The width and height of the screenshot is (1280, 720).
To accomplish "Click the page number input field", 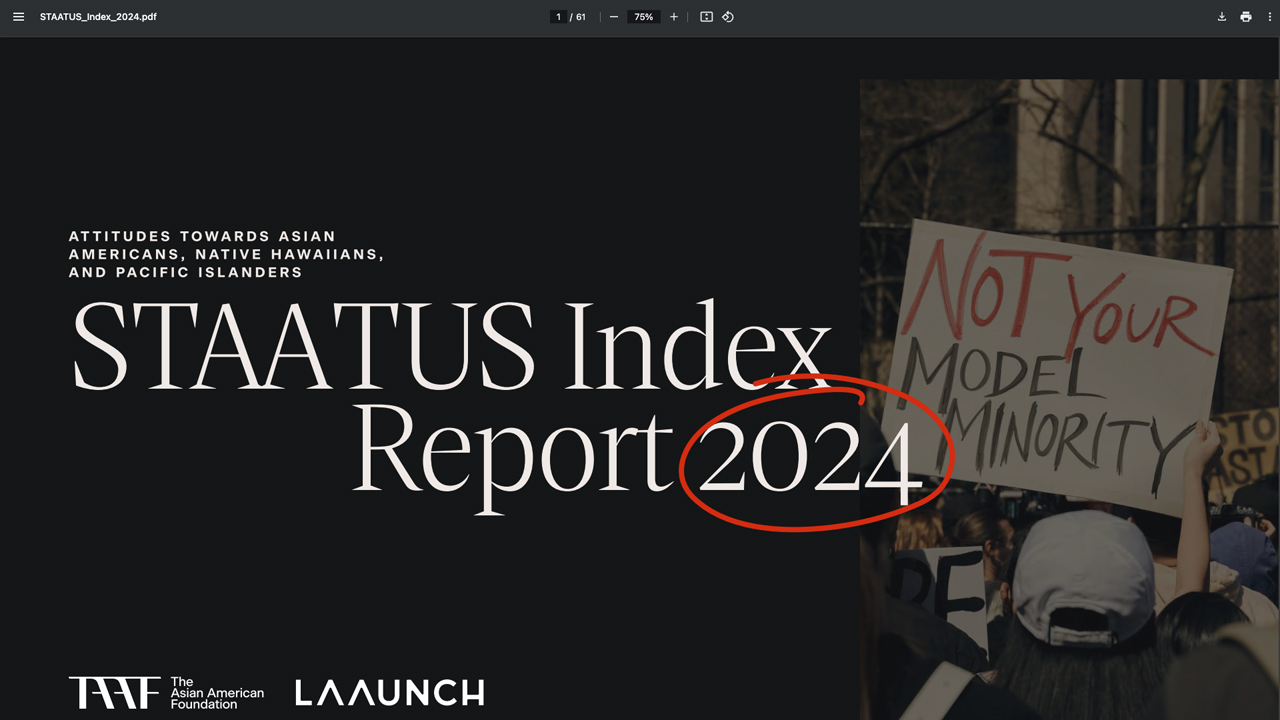I will [558, 17].
